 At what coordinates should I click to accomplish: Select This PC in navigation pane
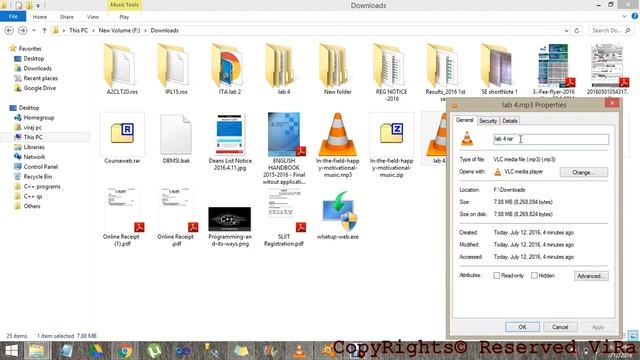[x=33, y=137]
